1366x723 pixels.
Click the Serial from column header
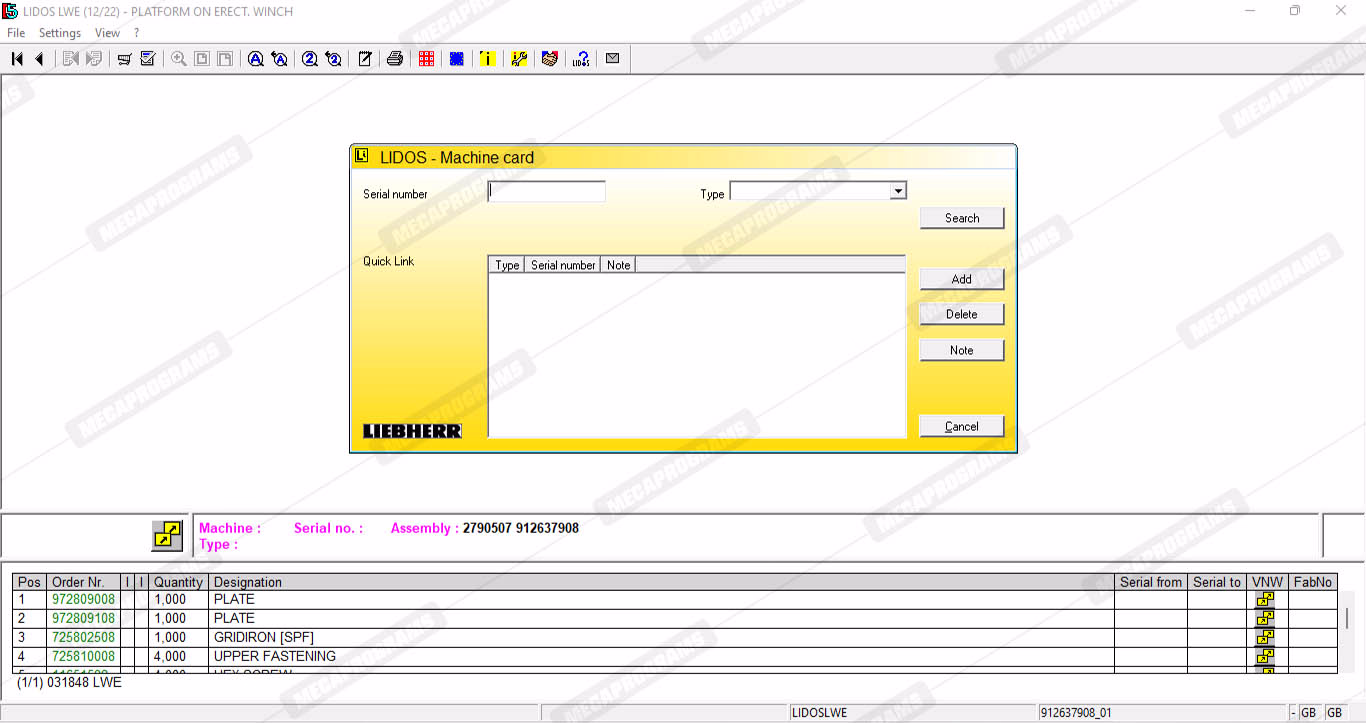click(1151, 582)
